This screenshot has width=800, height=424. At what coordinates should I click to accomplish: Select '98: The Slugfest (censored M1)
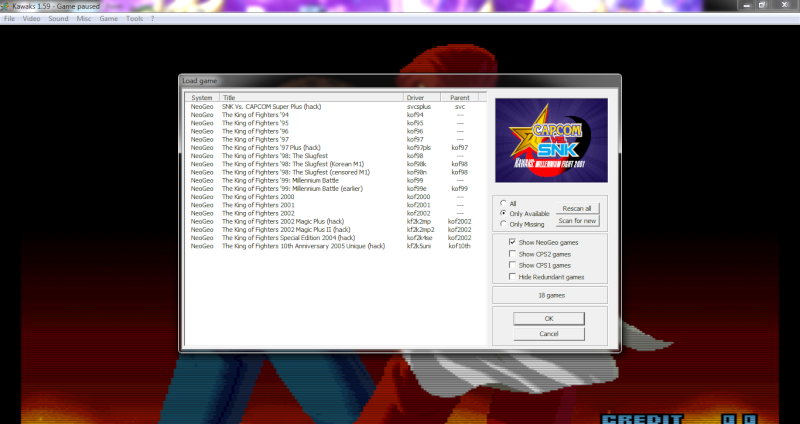click(x=335, y=172)
